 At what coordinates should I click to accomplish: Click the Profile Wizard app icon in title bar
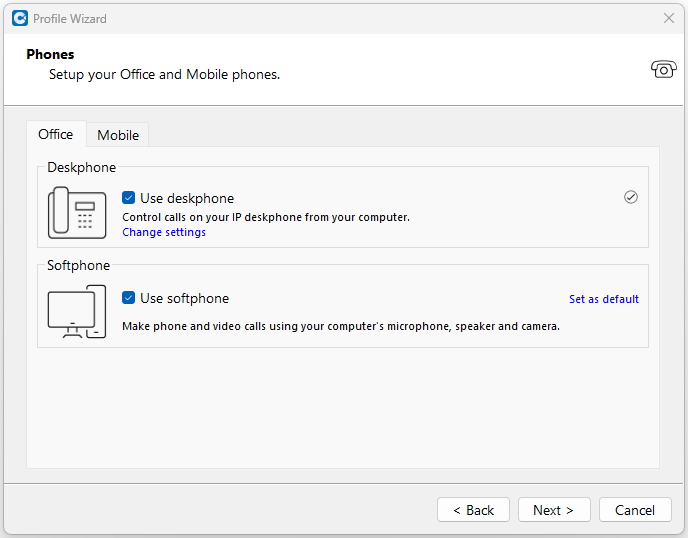[19, 18]
